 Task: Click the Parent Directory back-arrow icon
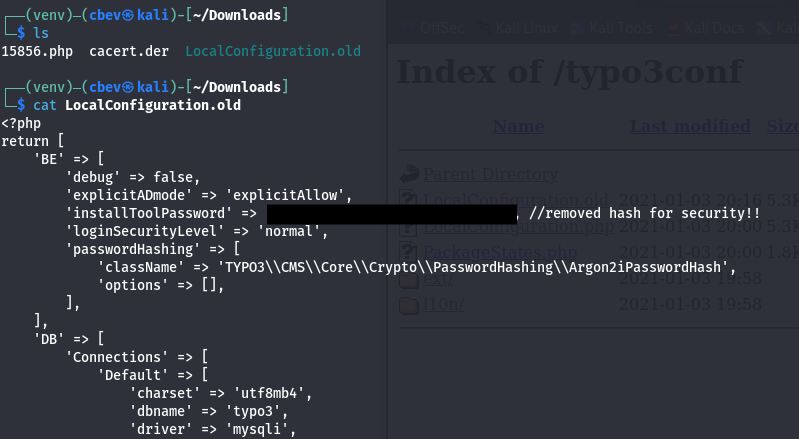[409, 173]
